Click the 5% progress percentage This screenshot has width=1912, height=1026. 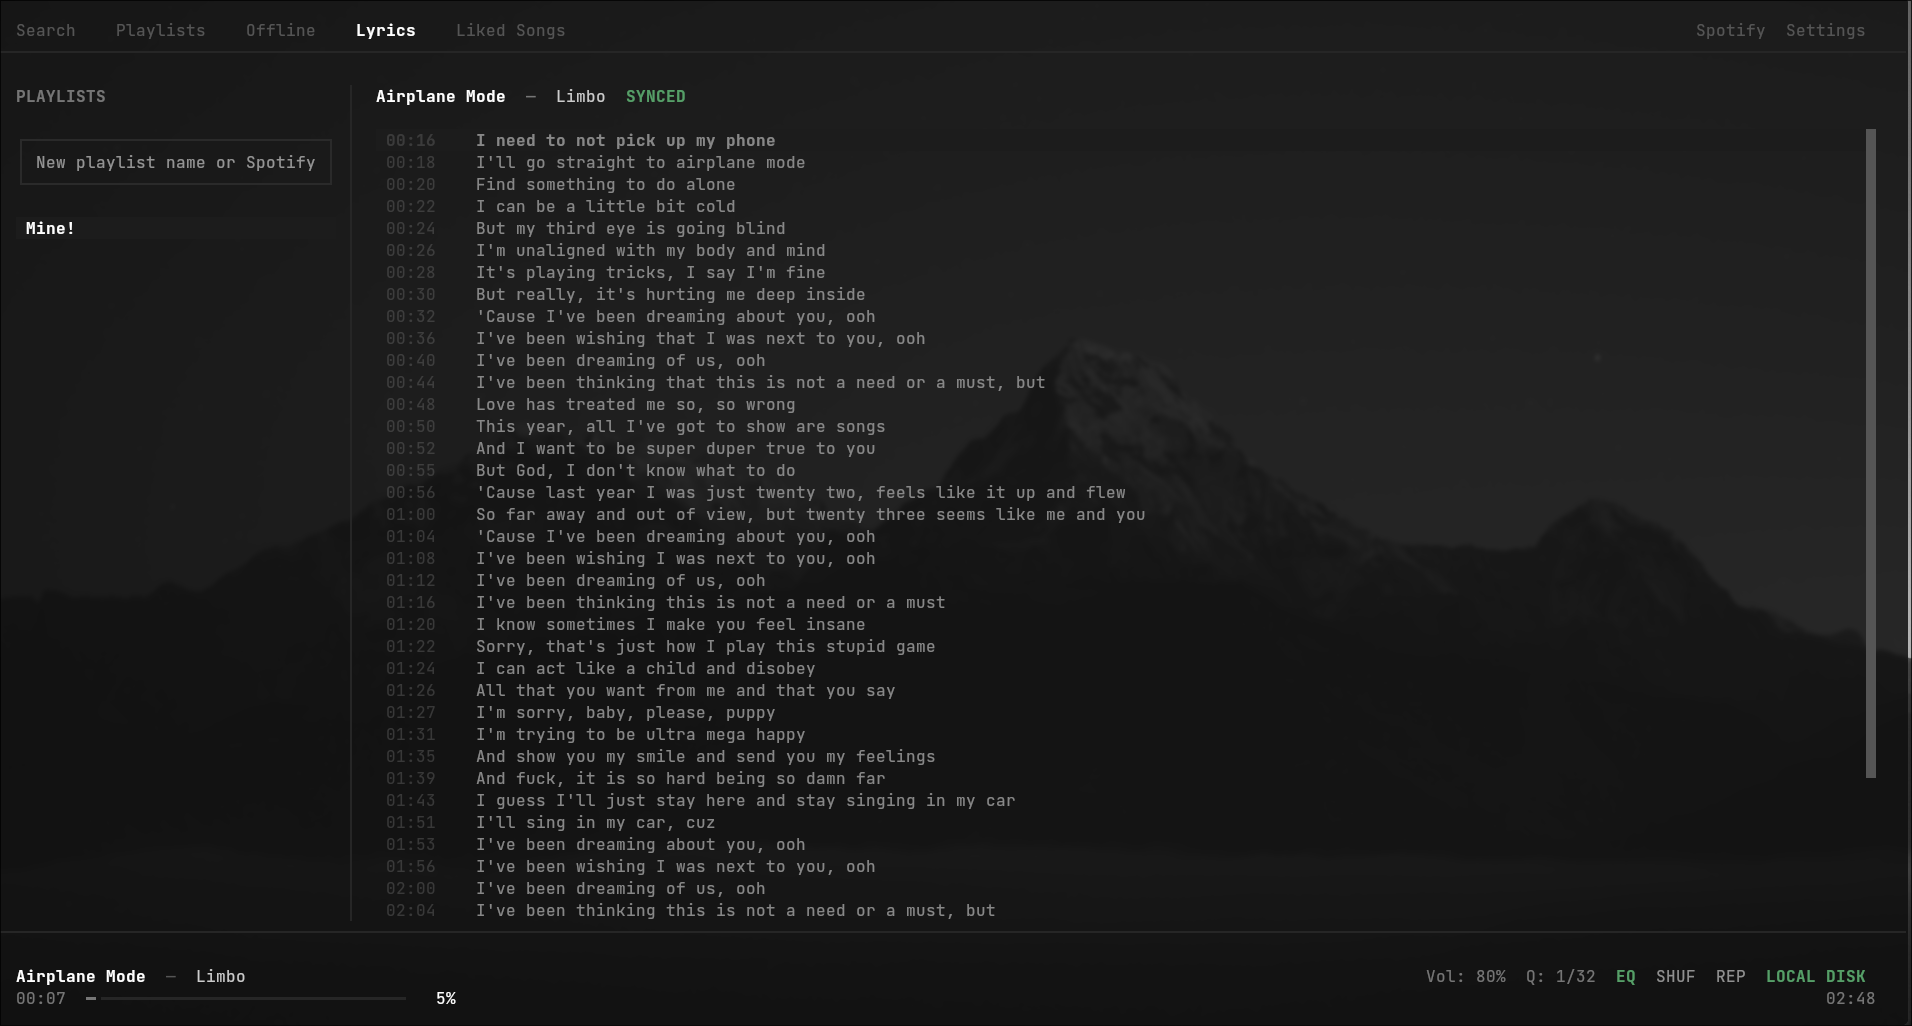tap(446, 999)
